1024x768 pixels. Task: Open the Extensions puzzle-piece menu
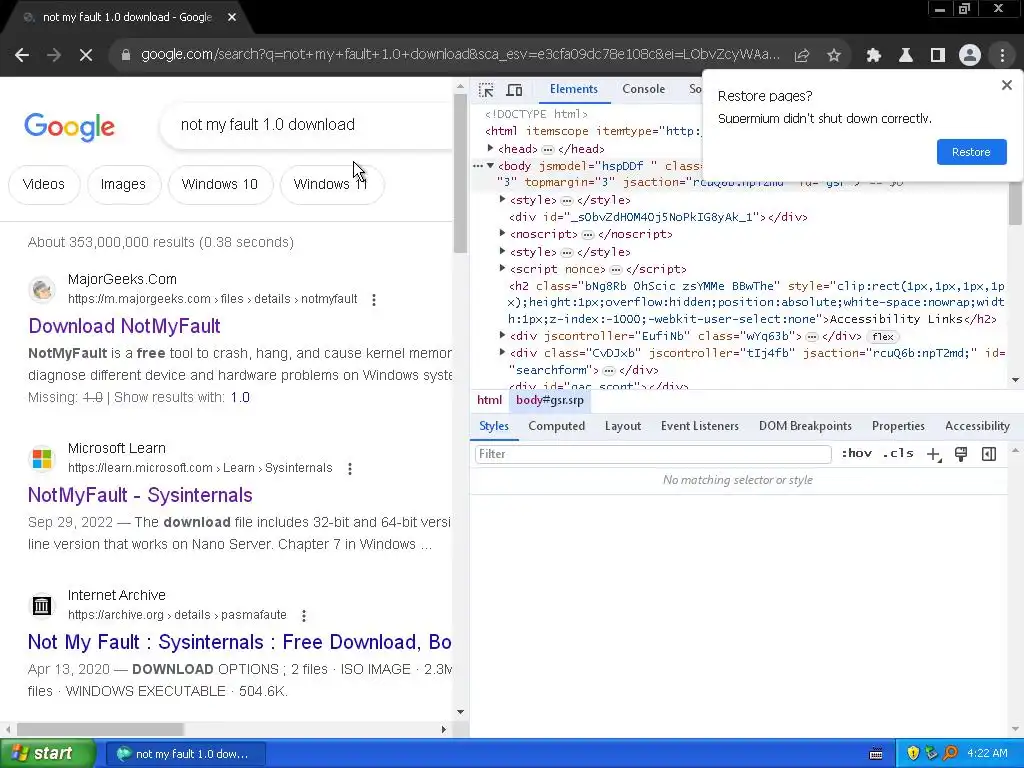pyautogui.click(x=873, y=56)
